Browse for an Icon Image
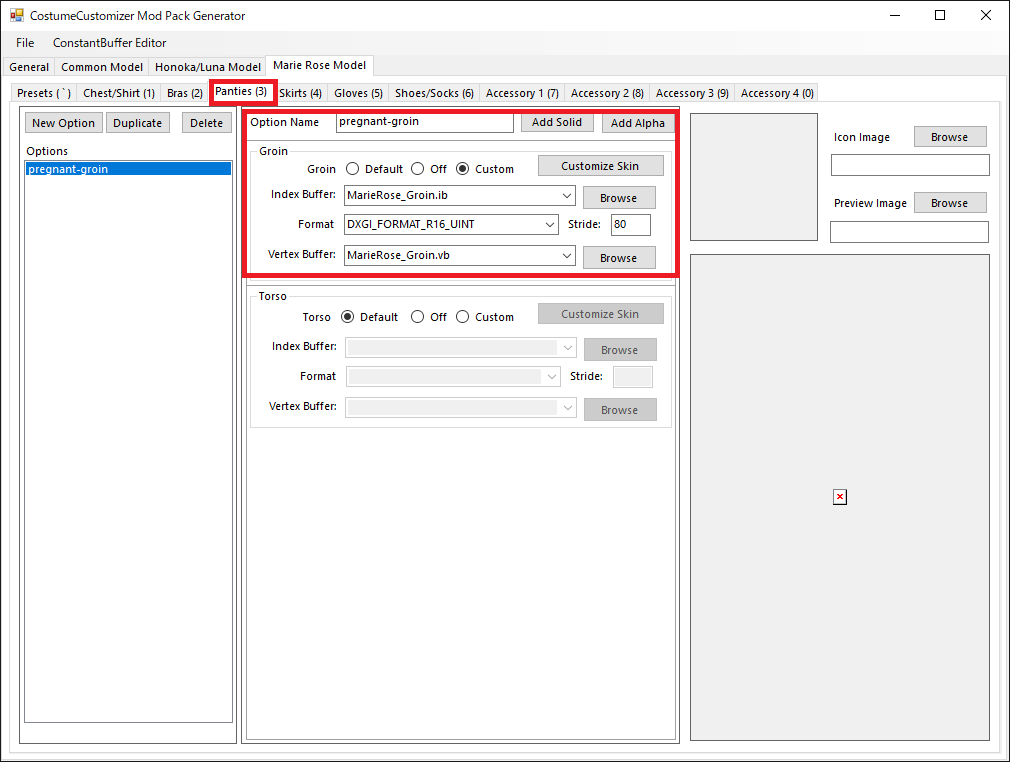Viewport: 1010px width, 762px height. pos(949,137)
